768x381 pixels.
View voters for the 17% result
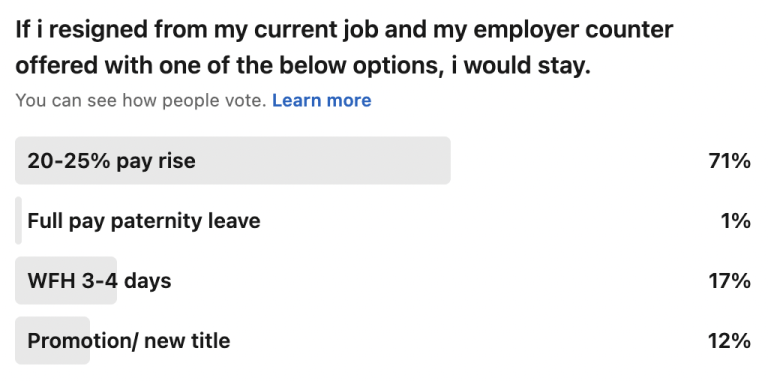[x=729, y=281]
